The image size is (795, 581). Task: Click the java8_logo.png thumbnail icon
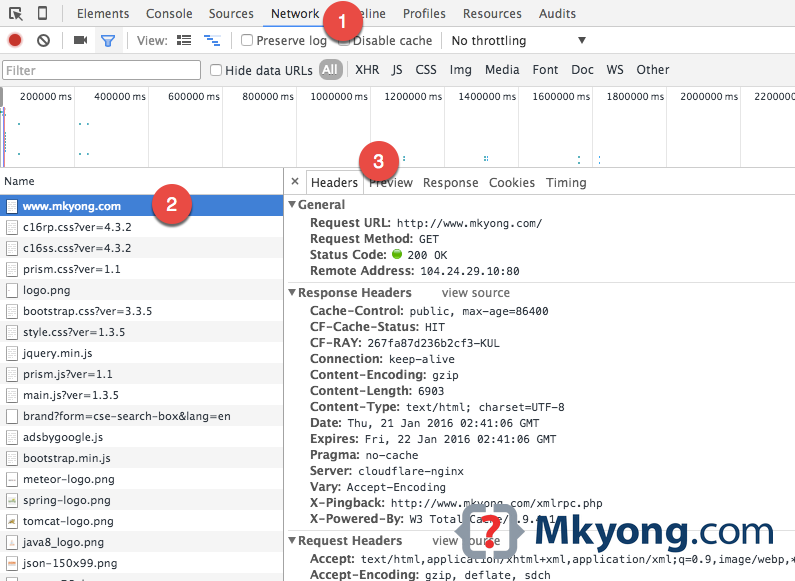tap(12, 542)
